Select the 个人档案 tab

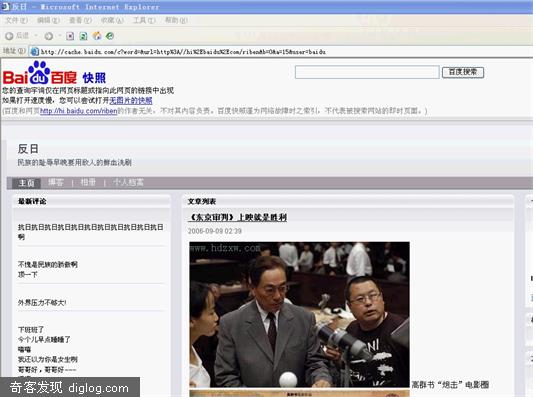[128, 183]
